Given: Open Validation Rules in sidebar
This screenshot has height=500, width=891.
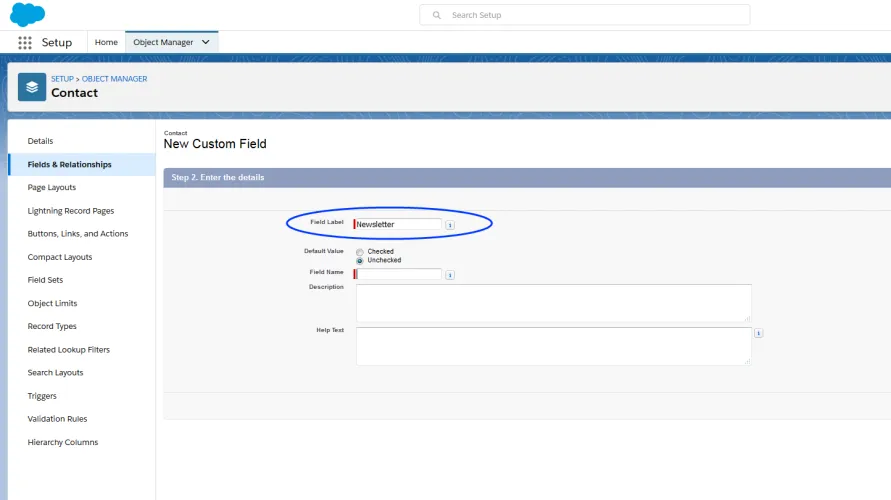Looking at the screenshot, I should point(57,419).
